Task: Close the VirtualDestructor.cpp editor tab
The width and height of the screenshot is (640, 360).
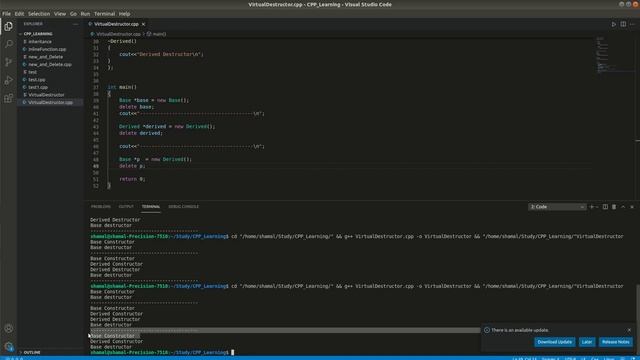Action: coord(143,24)
